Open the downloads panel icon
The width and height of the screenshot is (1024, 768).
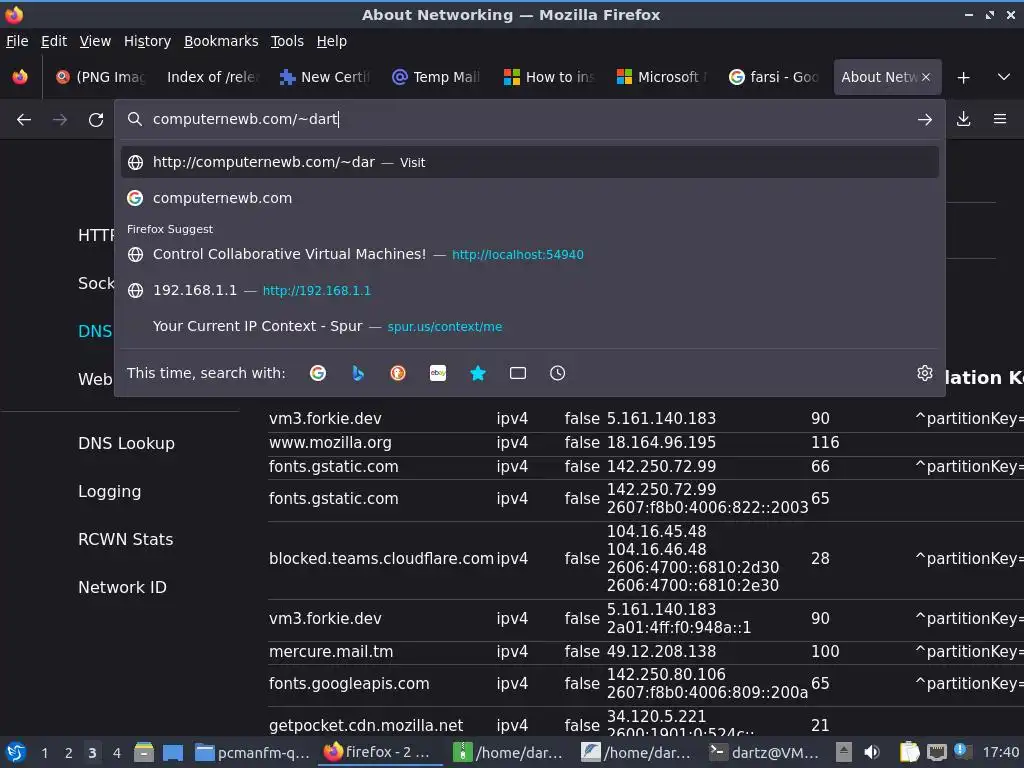(963, 119)
